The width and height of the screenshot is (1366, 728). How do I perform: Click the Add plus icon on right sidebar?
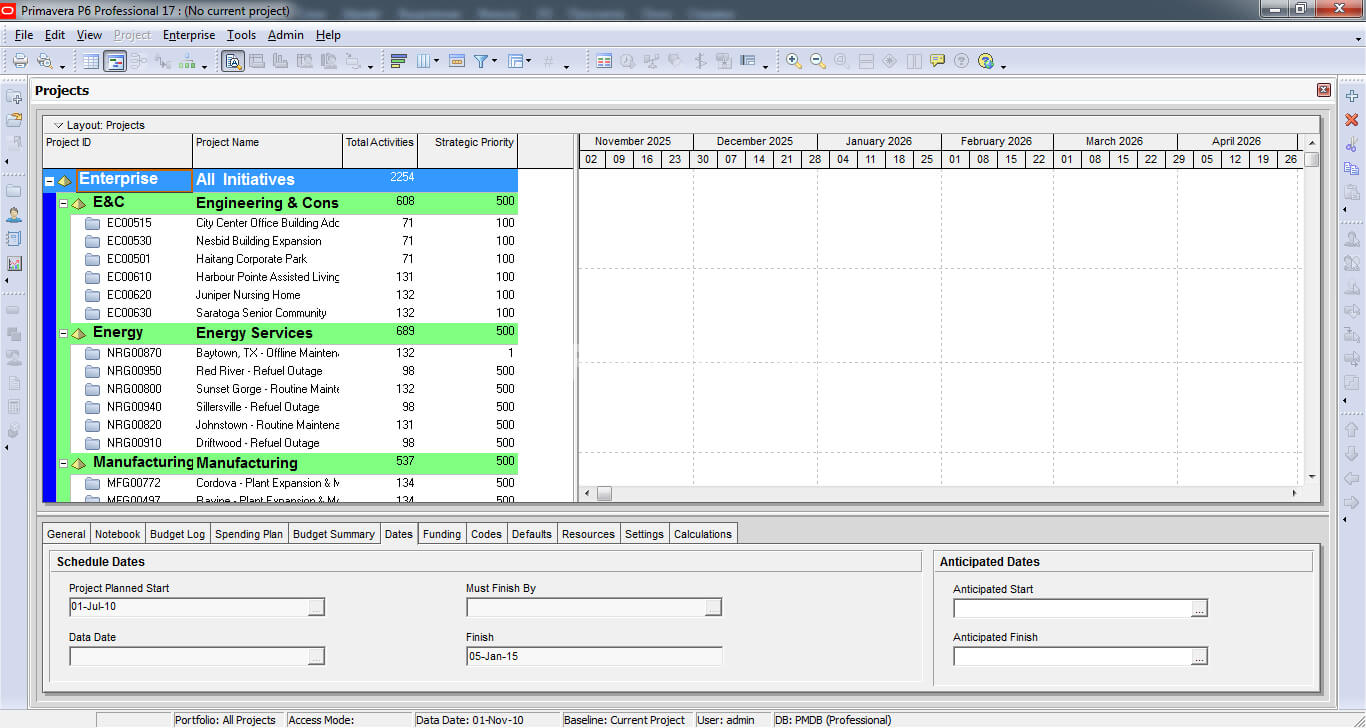coord(1352,96)
